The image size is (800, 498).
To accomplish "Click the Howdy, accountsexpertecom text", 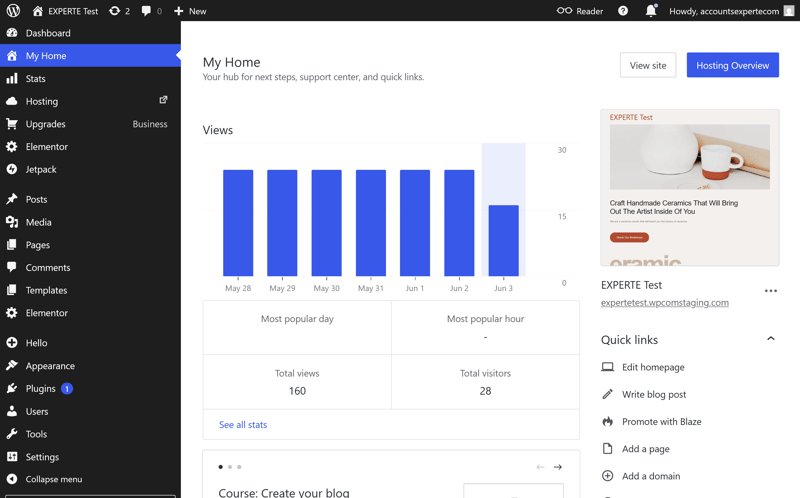I will tap(724, 11).
